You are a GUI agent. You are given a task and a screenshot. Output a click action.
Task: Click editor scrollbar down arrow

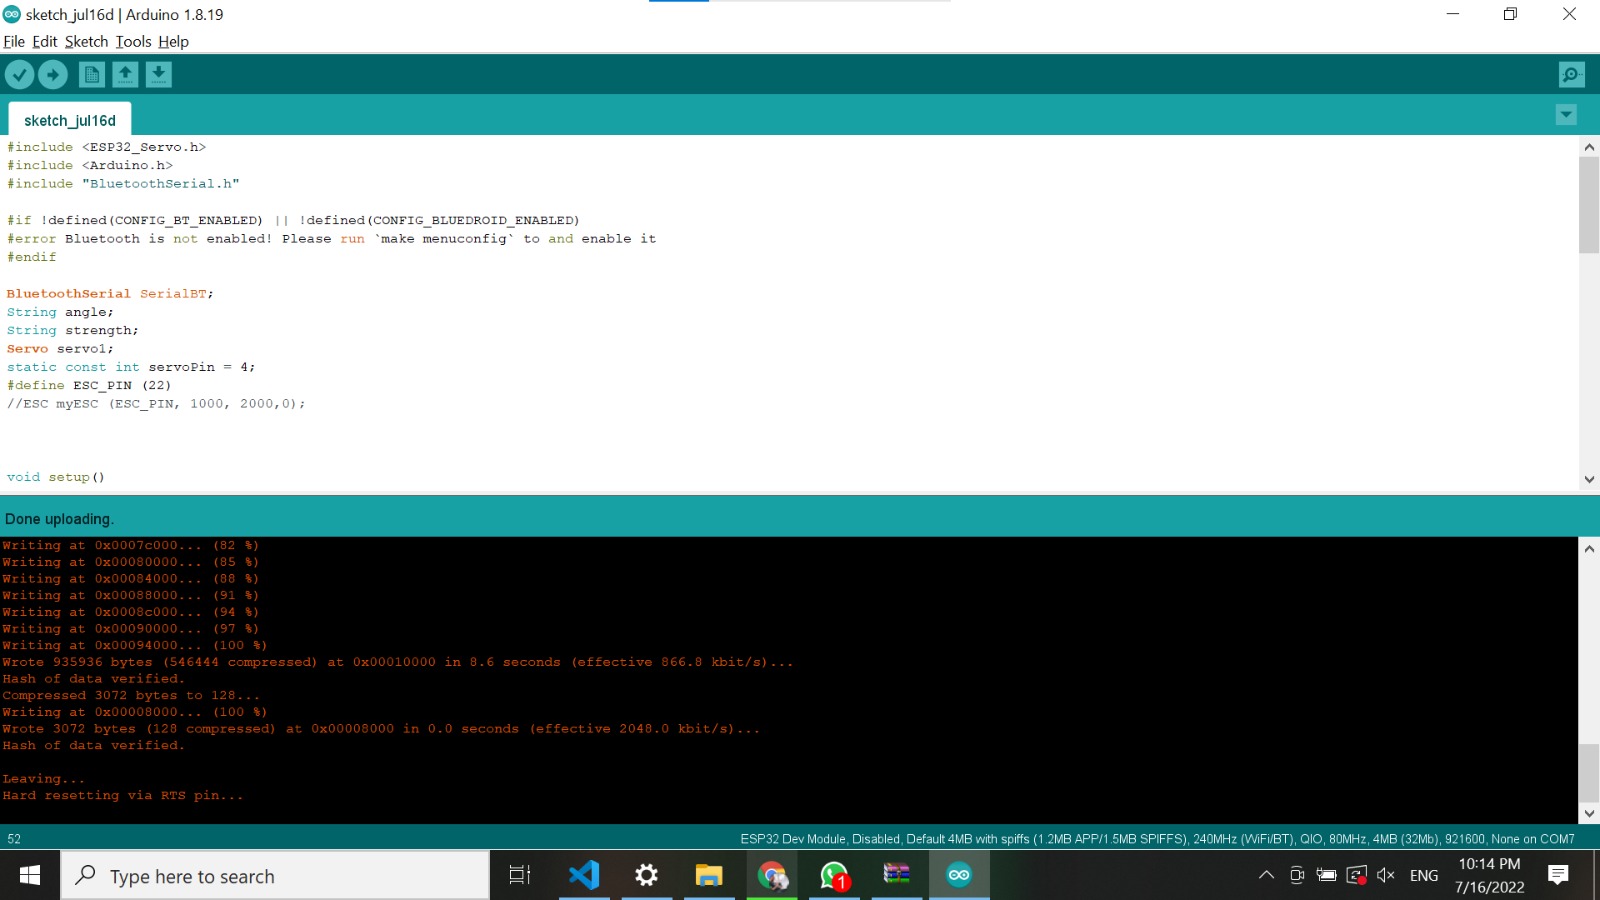tap(1589, 479)
